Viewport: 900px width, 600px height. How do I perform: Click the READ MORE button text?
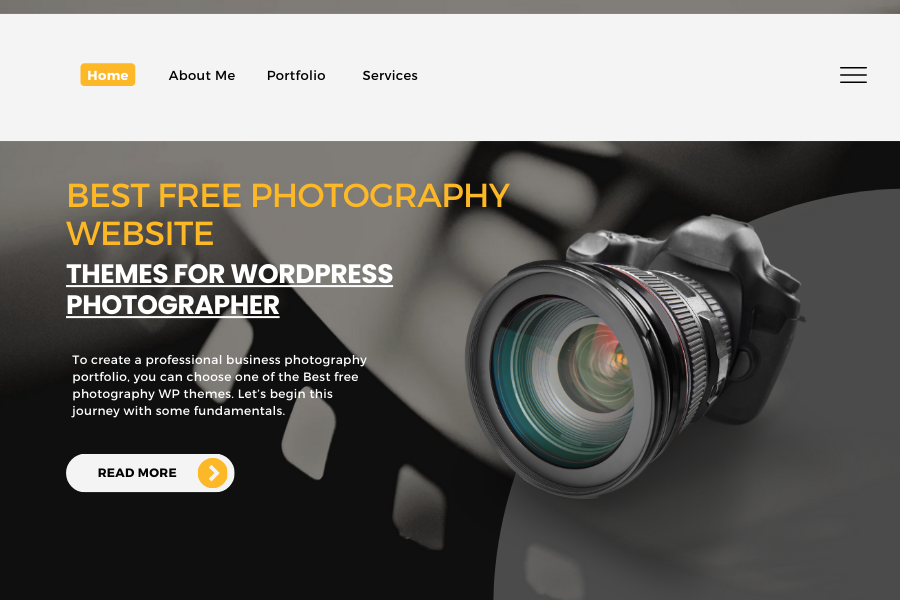click(x=137, y=473)
